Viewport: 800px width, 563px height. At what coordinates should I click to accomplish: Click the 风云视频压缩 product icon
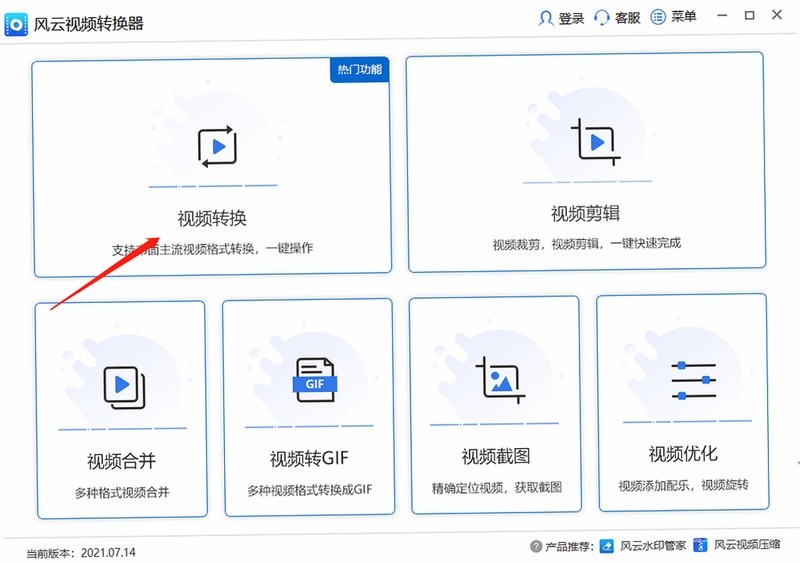click(x=701, y=545)
